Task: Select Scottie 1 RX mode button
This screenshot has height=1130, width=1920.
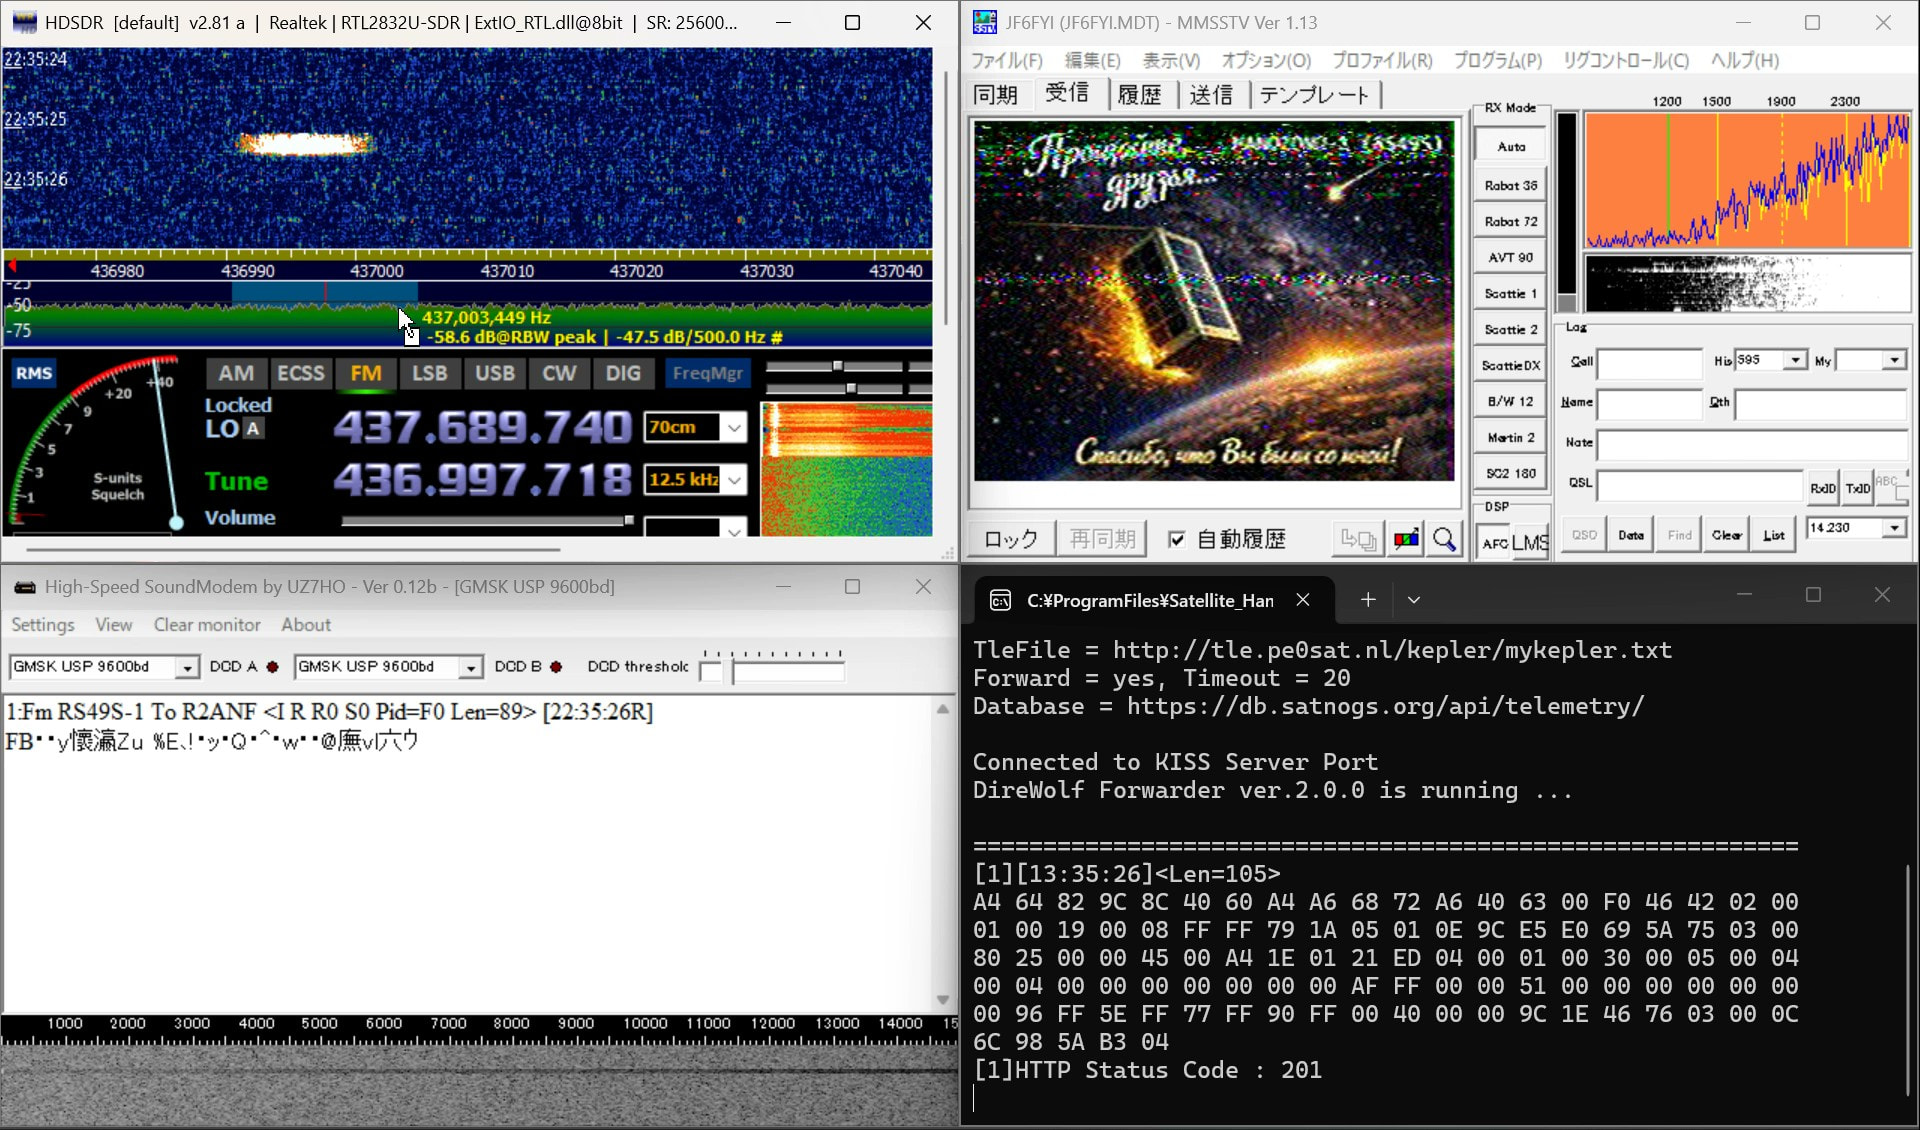Action: (x=1510, y=294)
